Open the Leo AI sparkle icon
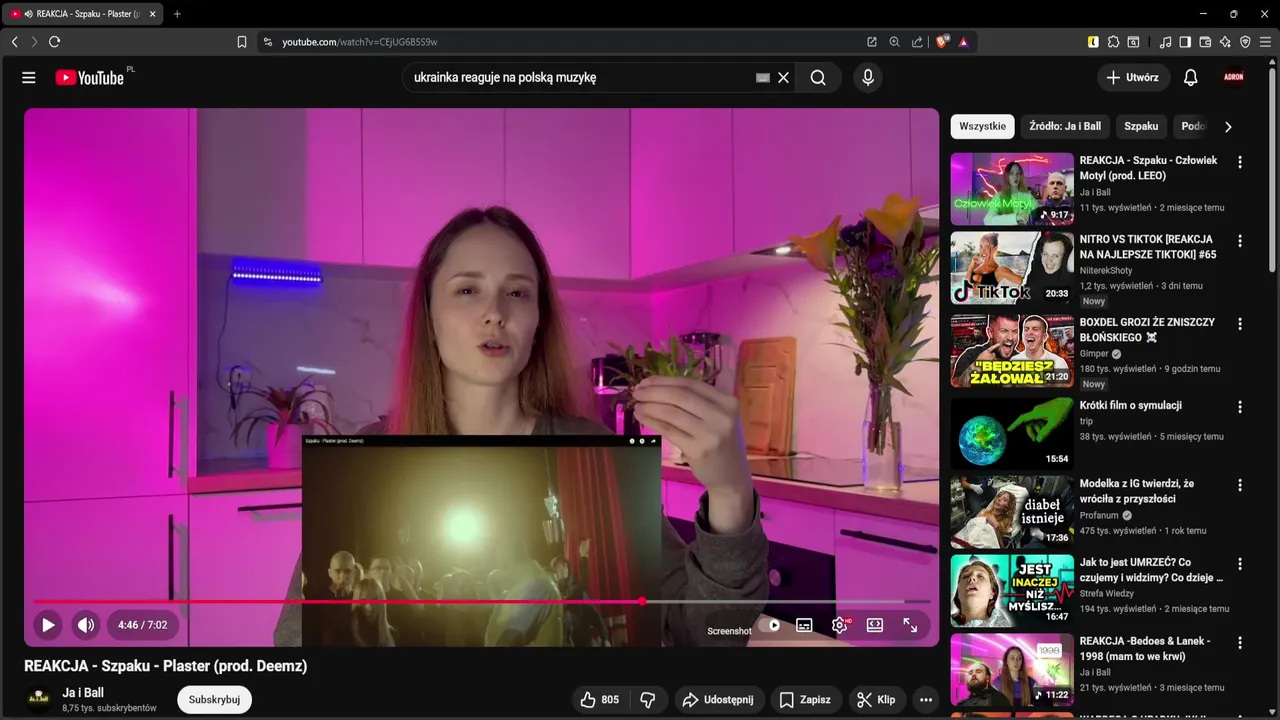 tap(1225, 42)
